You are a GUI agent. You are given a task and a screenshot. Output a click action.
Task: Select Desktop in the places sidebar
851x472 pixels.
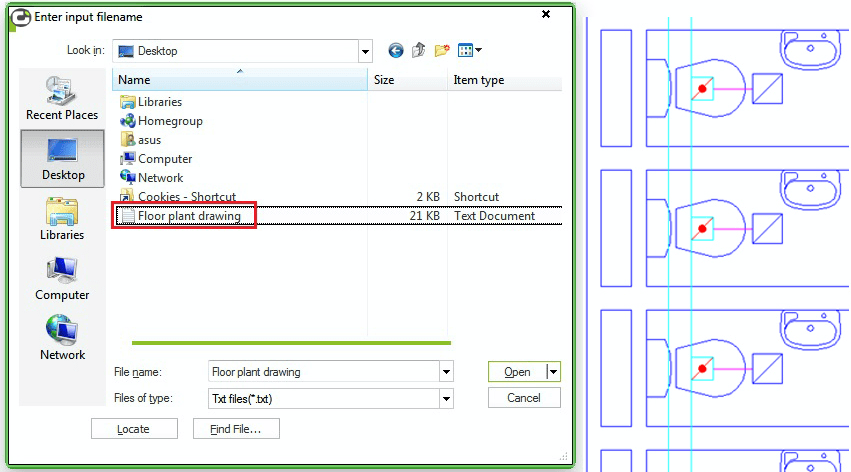[x=62, y=158]
